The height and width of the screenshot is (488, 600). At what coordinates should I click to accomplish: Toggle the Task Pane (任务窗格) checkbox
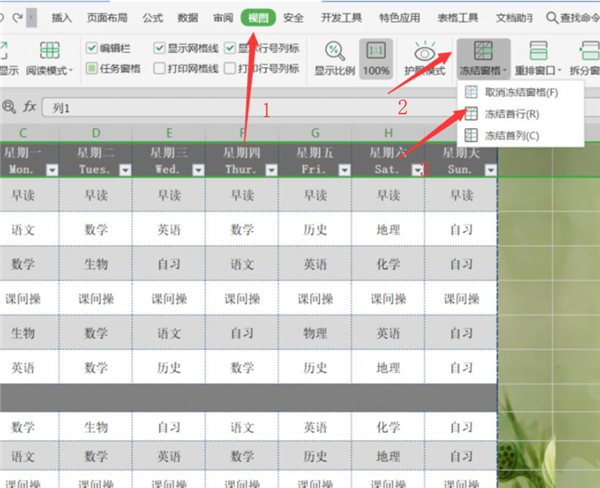[x=92, y=68]
